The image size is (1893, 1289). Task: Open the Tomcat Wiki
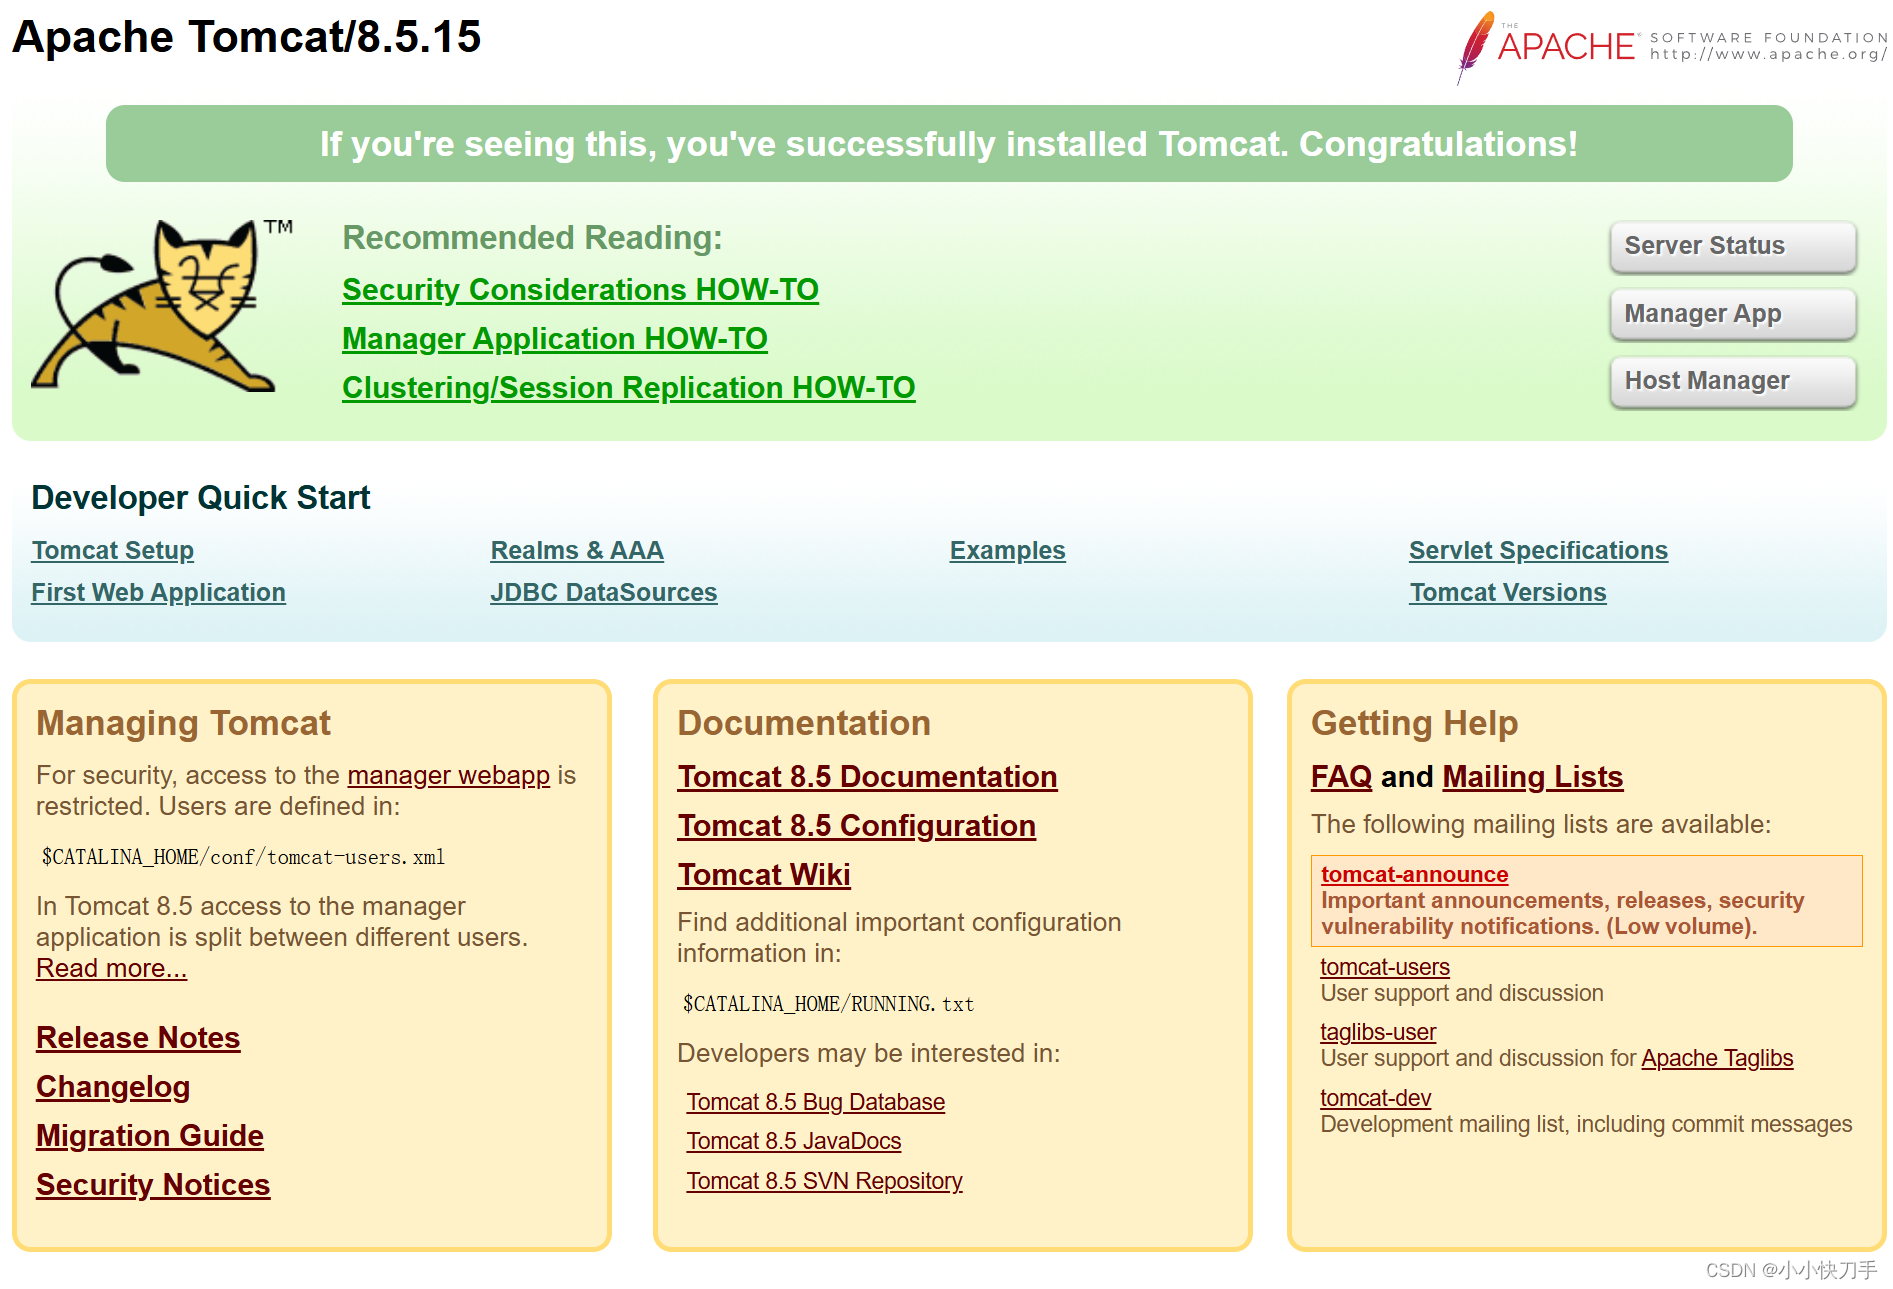tap(764, 875)
